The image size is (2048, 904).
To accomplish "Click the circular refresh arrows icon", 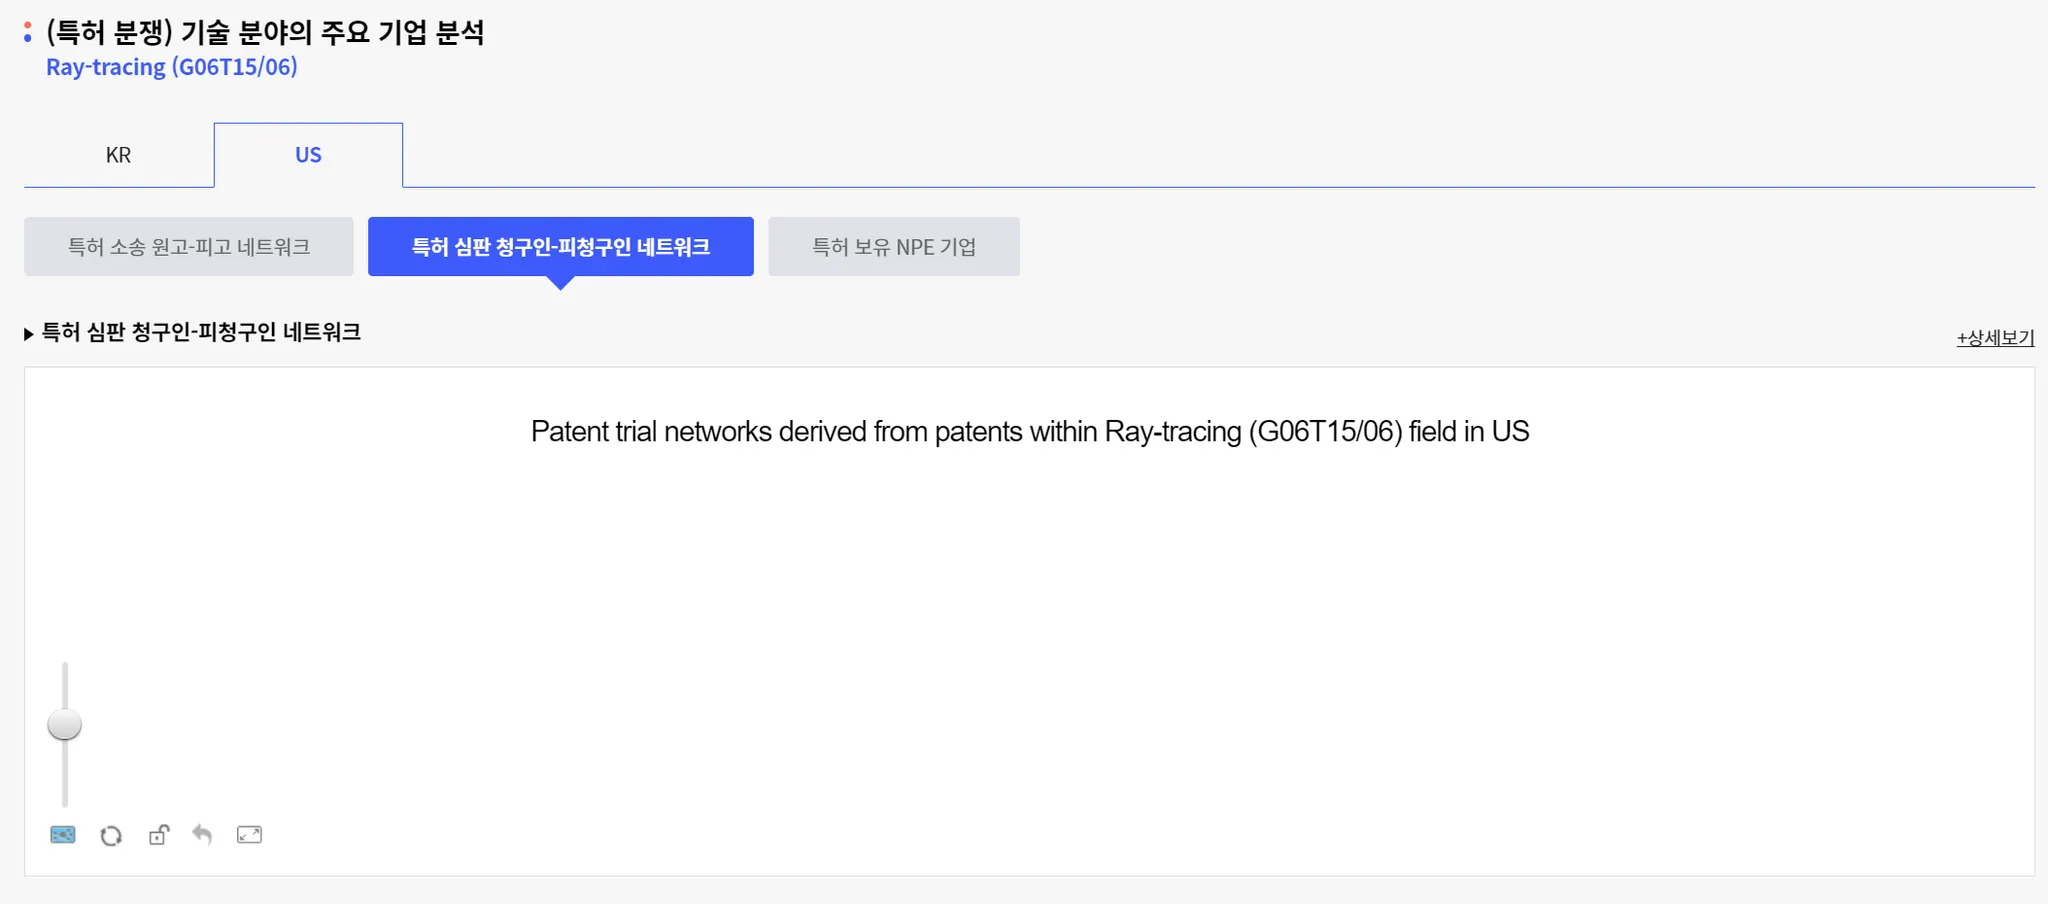I will 111,835.
